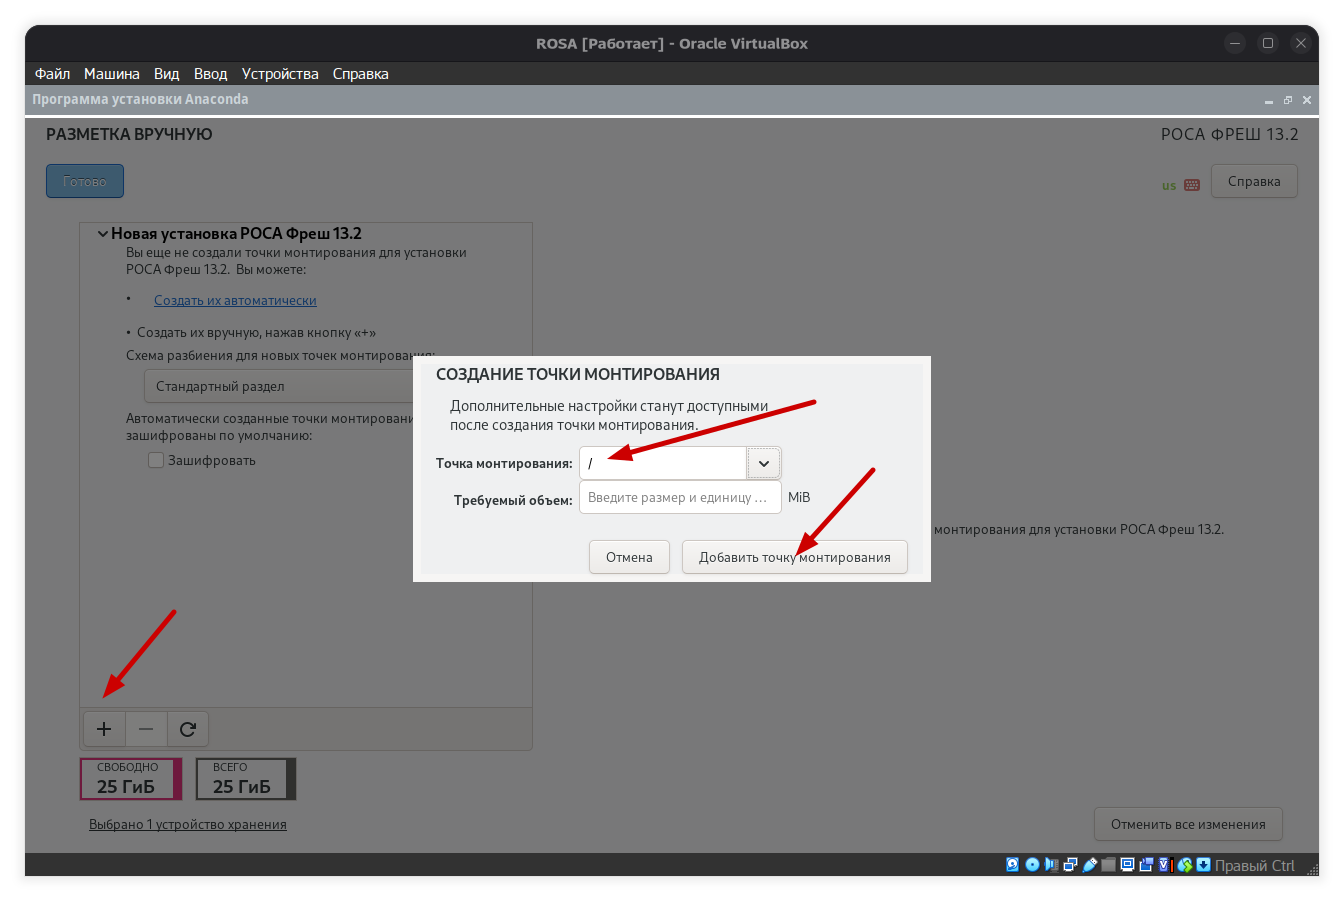Follow the 'Создать их автоматически' link
The width and height of the screenshot is (1344, 901).
pos(235,300)
